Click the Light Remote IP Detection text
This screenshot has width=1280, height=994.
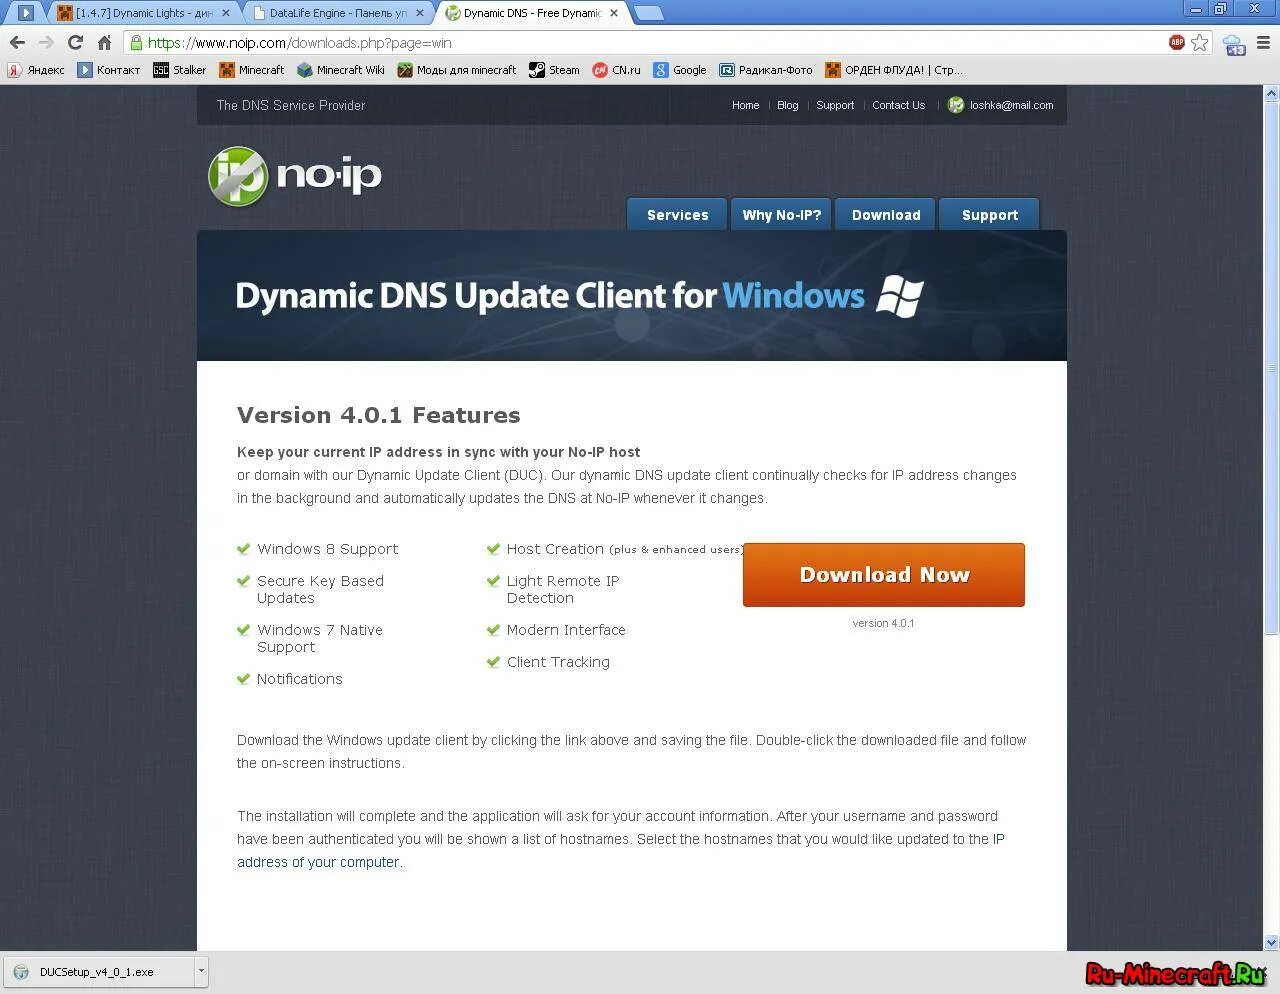(563, 589)
